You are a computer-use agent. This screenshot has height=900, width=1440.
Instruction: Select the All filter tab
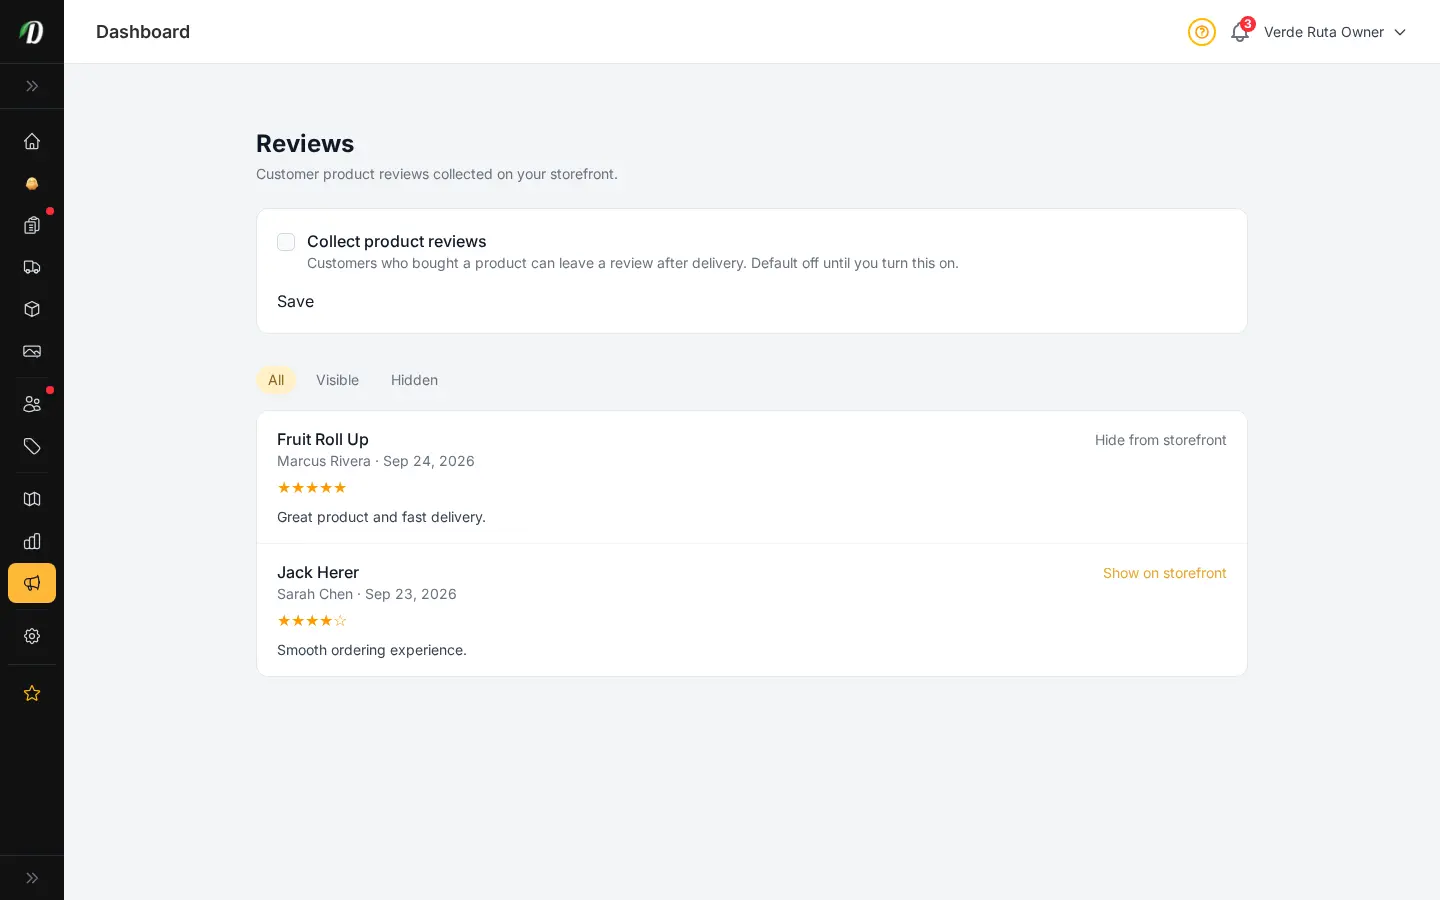pos(276,380)
